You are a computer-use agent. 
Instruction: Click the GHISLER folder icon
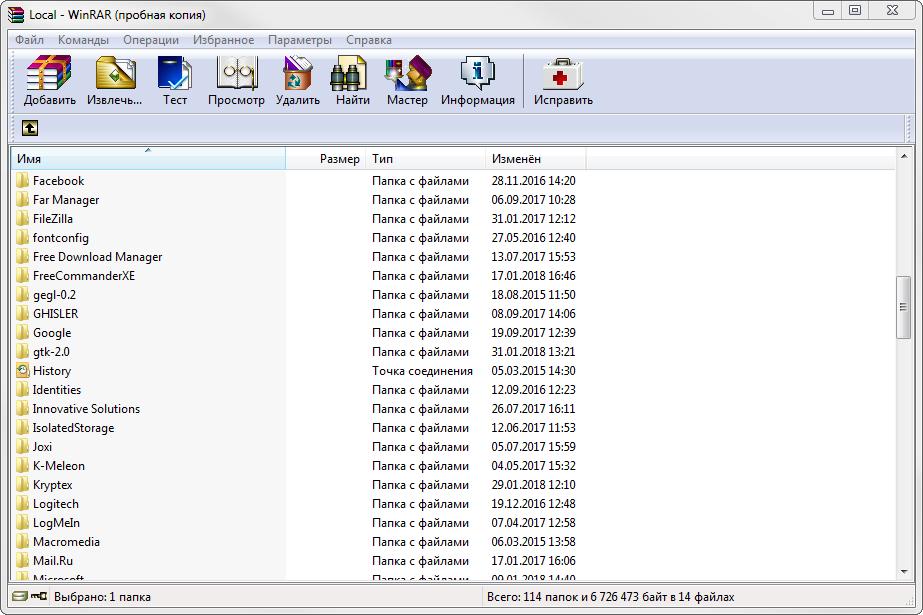pos(22,314)
